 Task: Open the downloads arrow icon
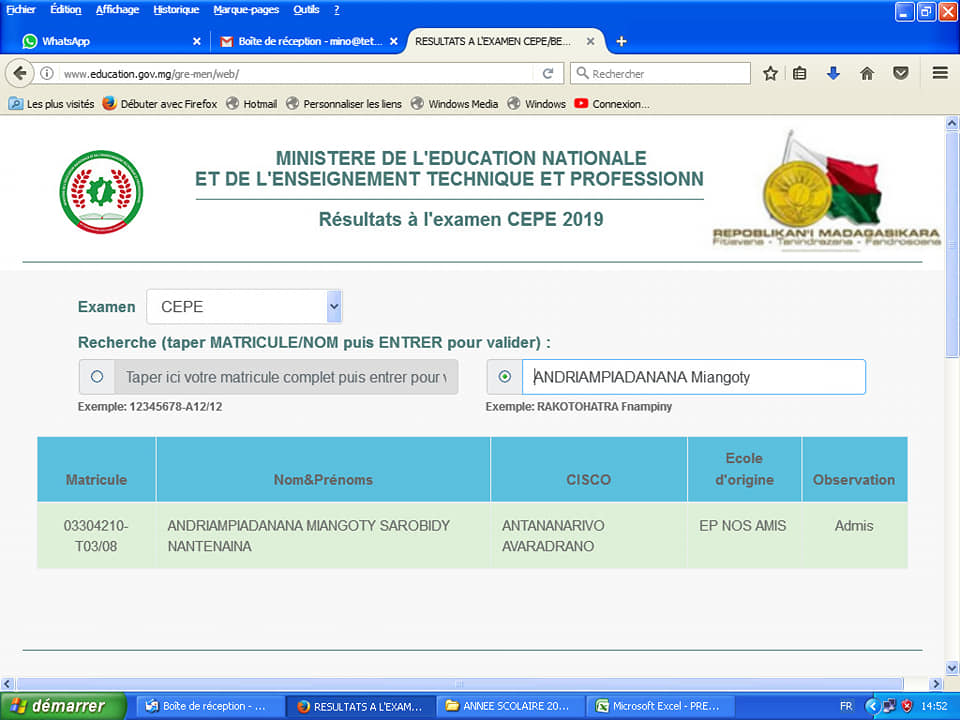coord(833,73)
